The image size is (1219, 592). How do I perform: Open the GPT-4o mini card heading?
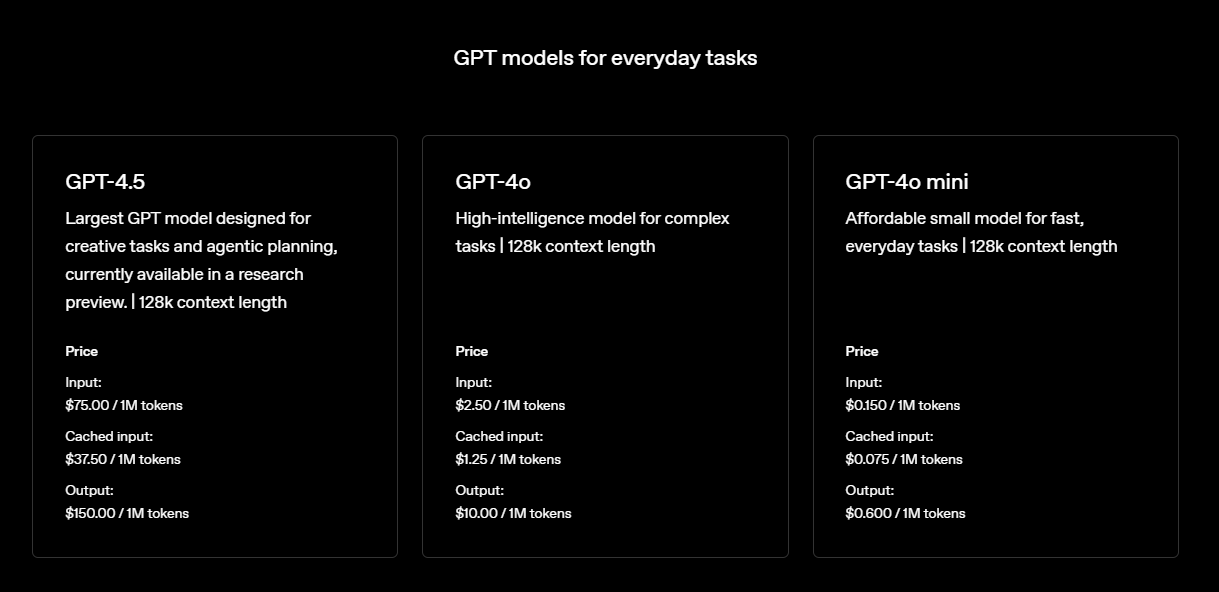[907, 182]
